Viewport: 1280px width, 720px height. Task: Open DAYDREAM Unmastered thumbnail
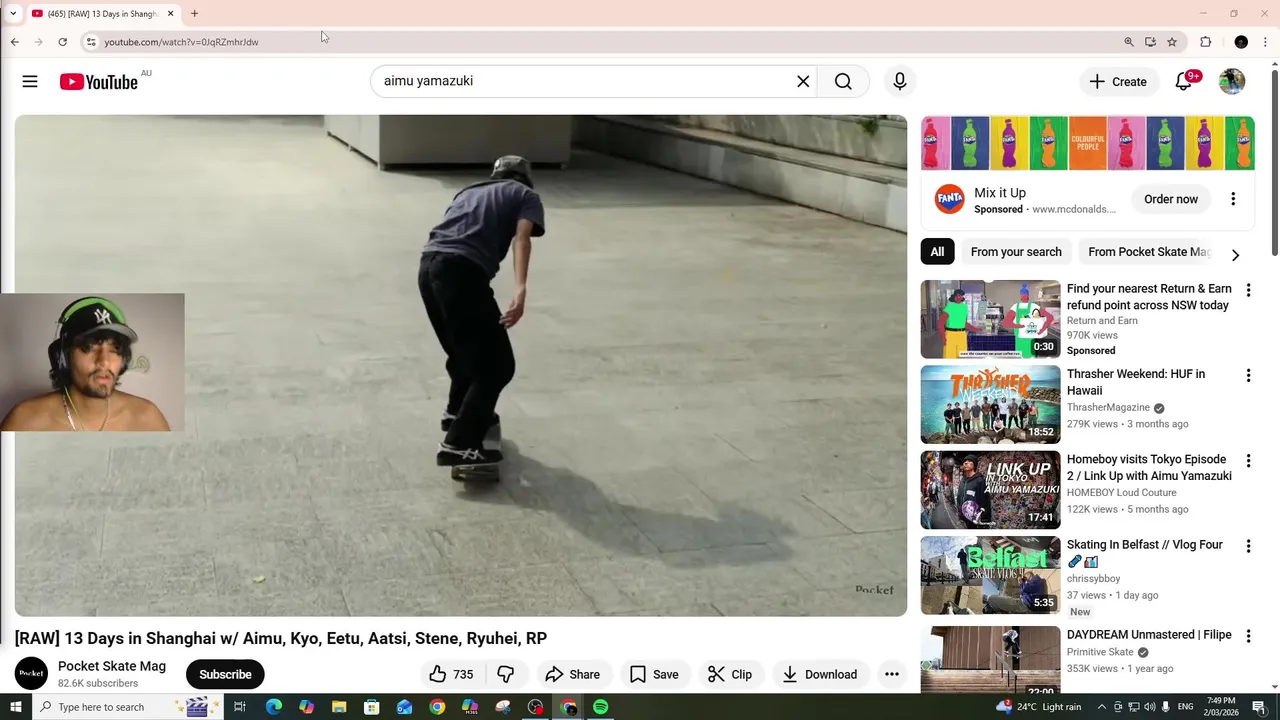(x=990, y=660)
